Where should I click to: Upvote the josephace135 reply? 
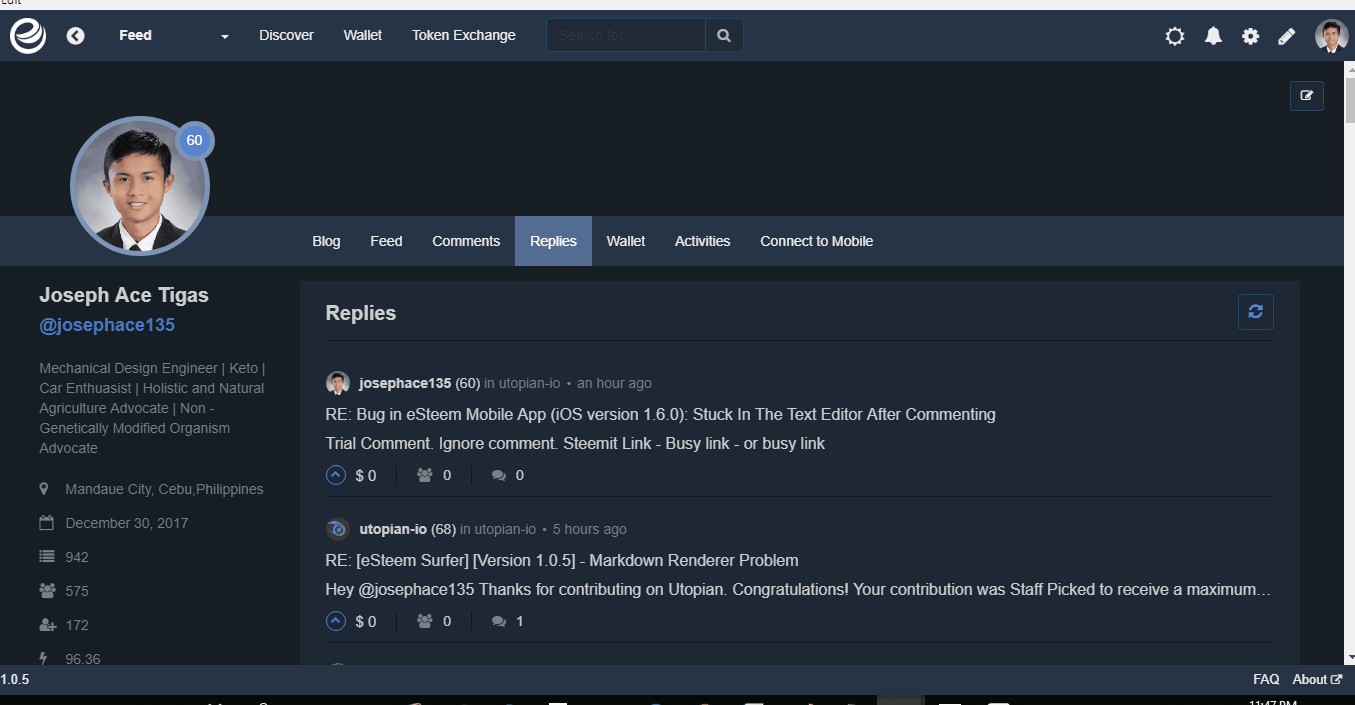pyautogui.click(x=336, y=475)
